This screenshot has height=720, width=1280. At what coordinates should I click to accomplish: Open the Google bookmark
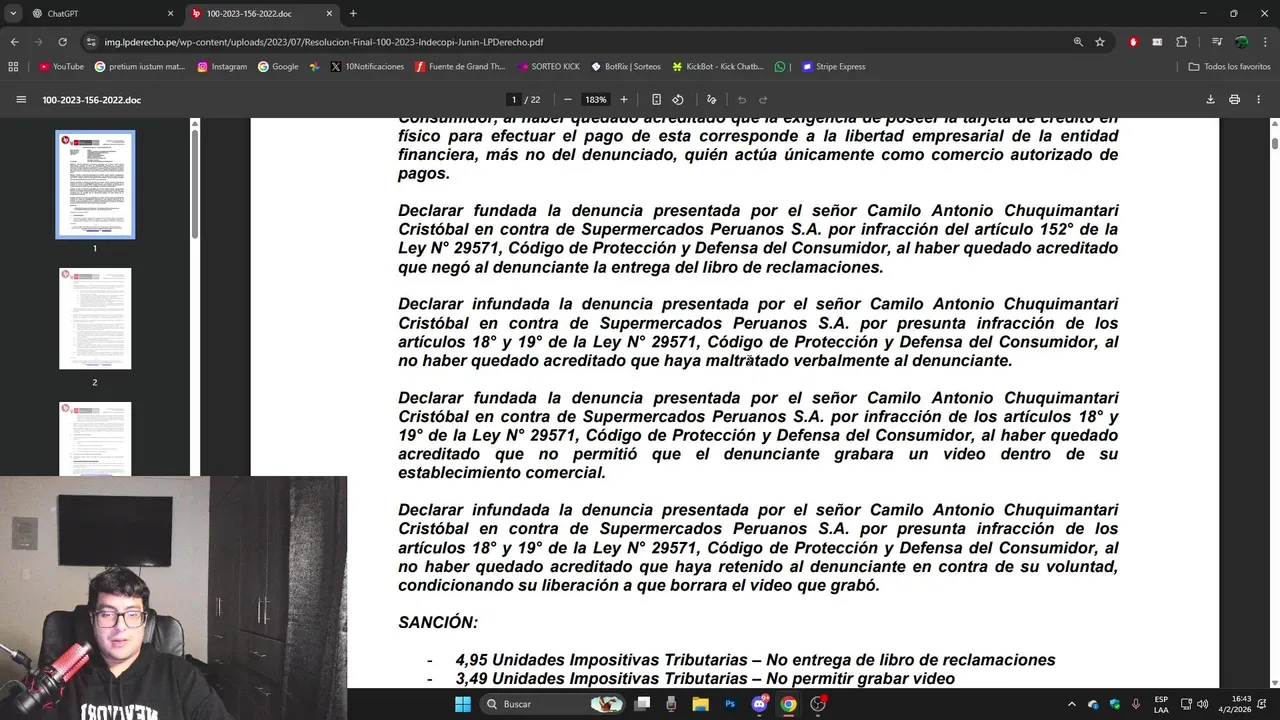coord(278,67)
